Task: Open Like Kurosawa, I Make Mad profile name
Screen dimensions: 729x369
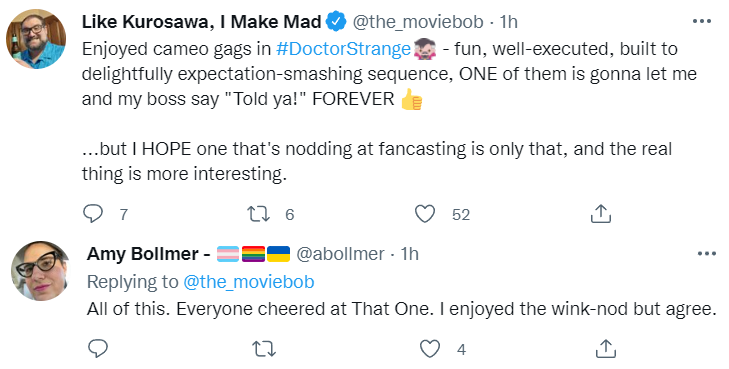Action: point(201,21)
